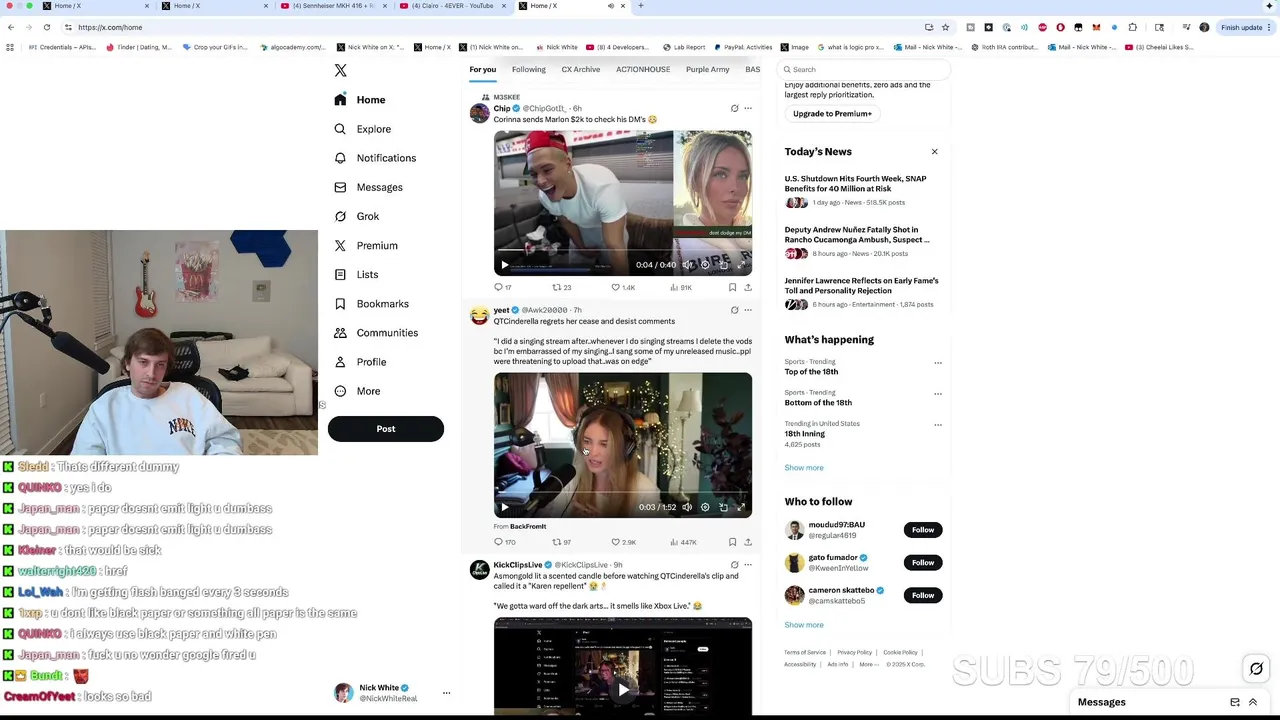Image resolution: width=1280 pixels, height=720 pixels.
Task: Open Communities in the sidebar
Action: coord(376,332)
